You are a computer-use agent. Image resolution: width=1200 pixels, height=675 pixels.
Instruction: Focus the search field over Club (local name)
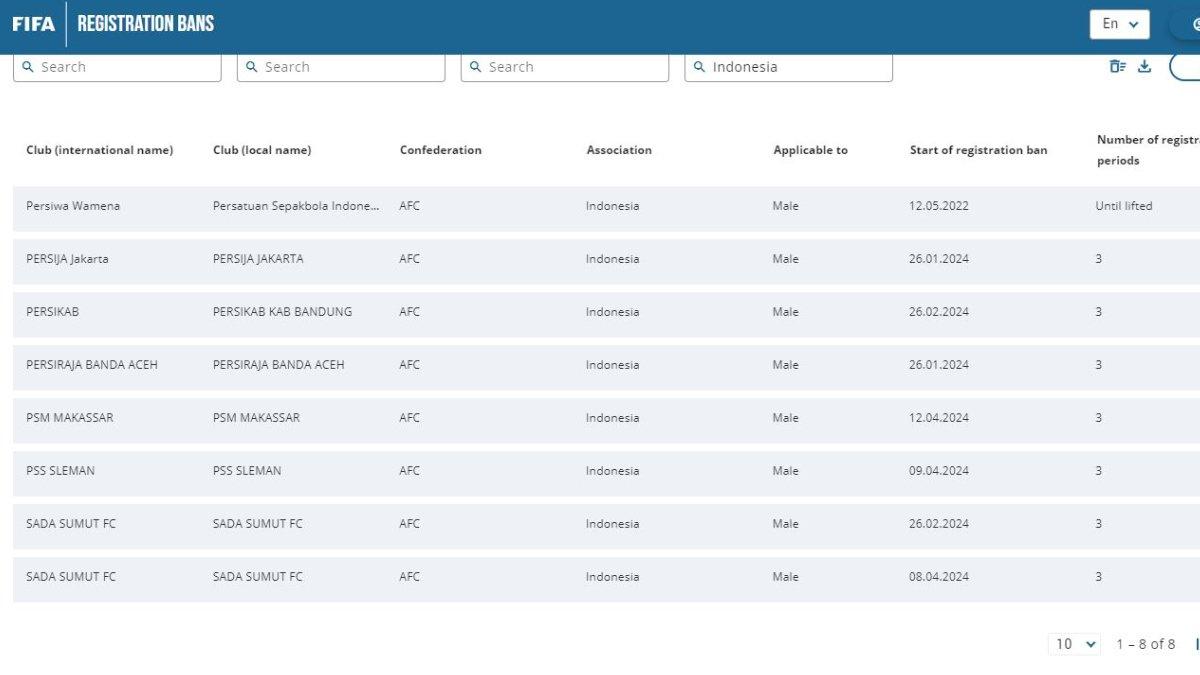(x=341, y=67)
